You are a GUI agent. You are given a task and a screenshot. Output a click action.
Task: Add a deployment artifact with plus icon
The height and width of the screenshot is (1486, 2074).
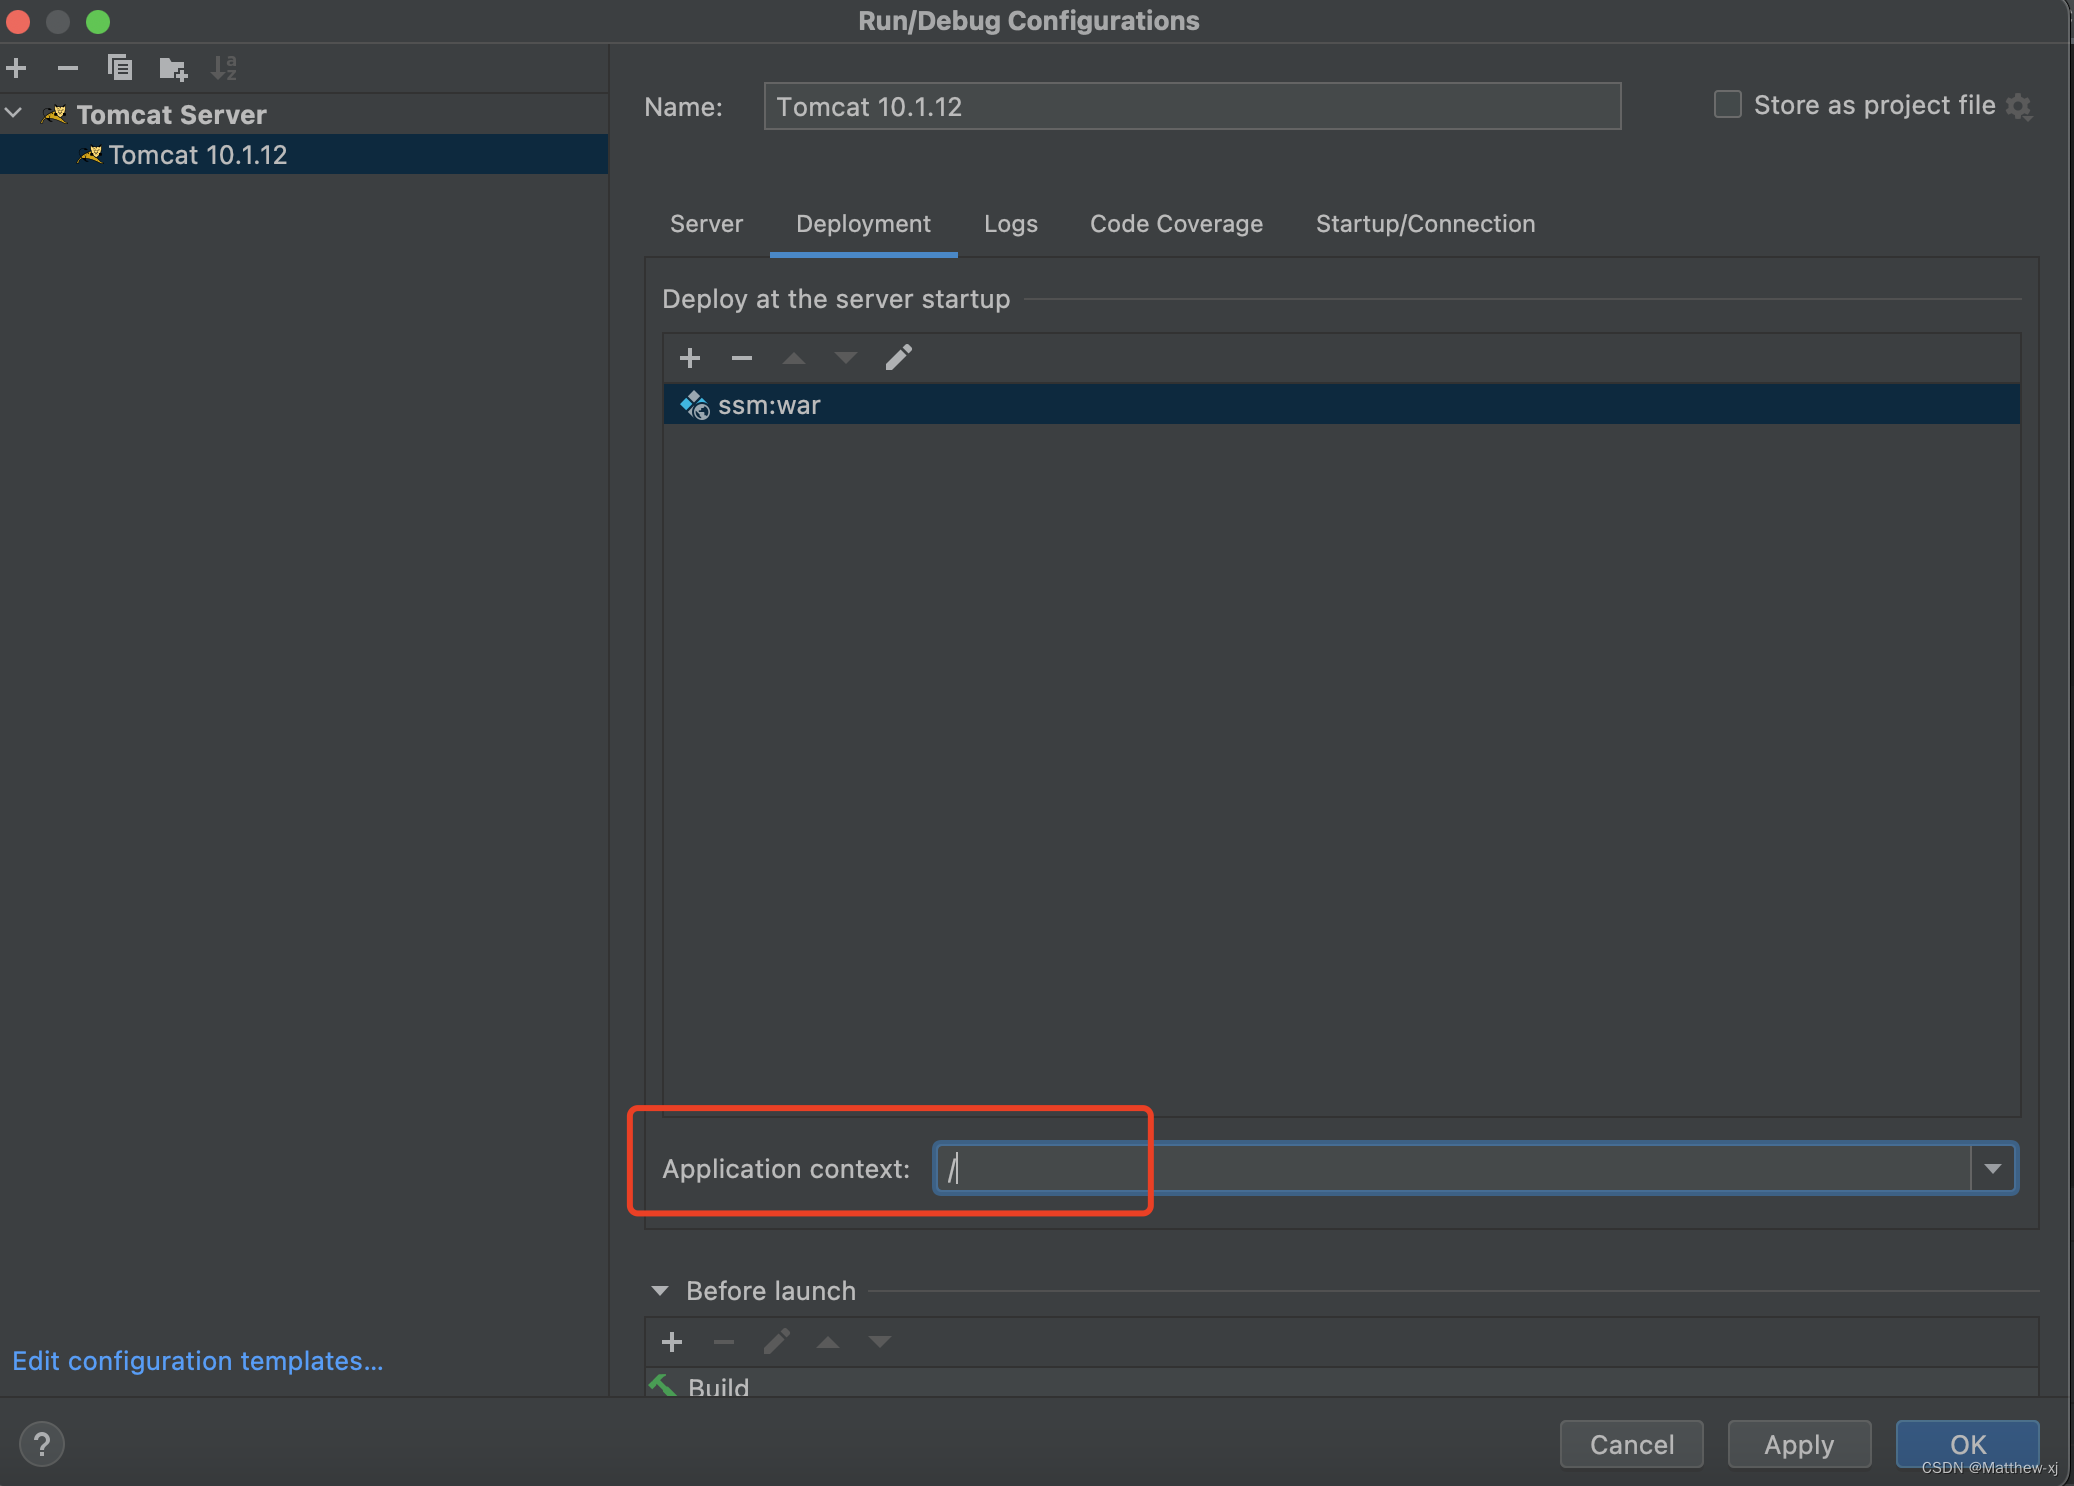(x=690, y=358)
